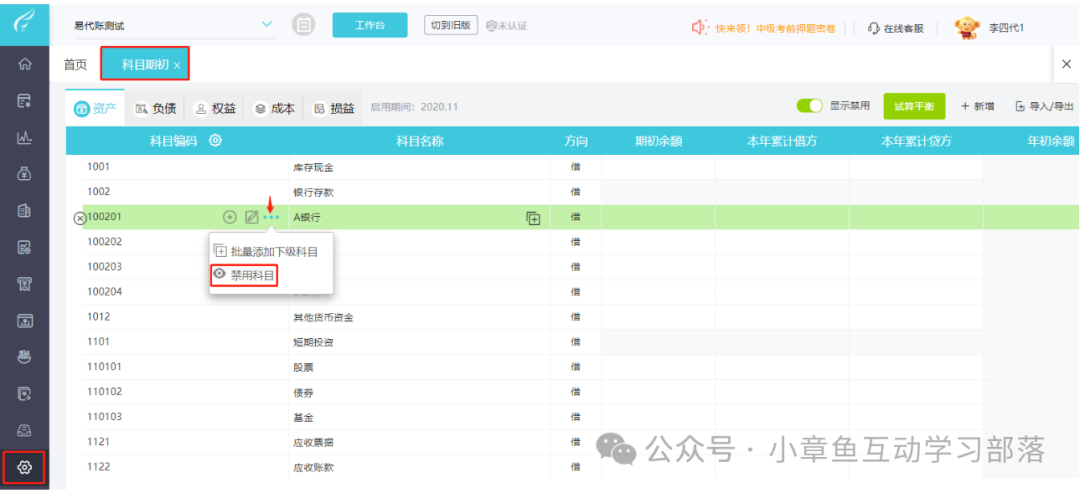Image resolution: width=1080 pixels, height=493 pixels.
Task: Open the 导入/导出 menu
Action: (1044, 106)
